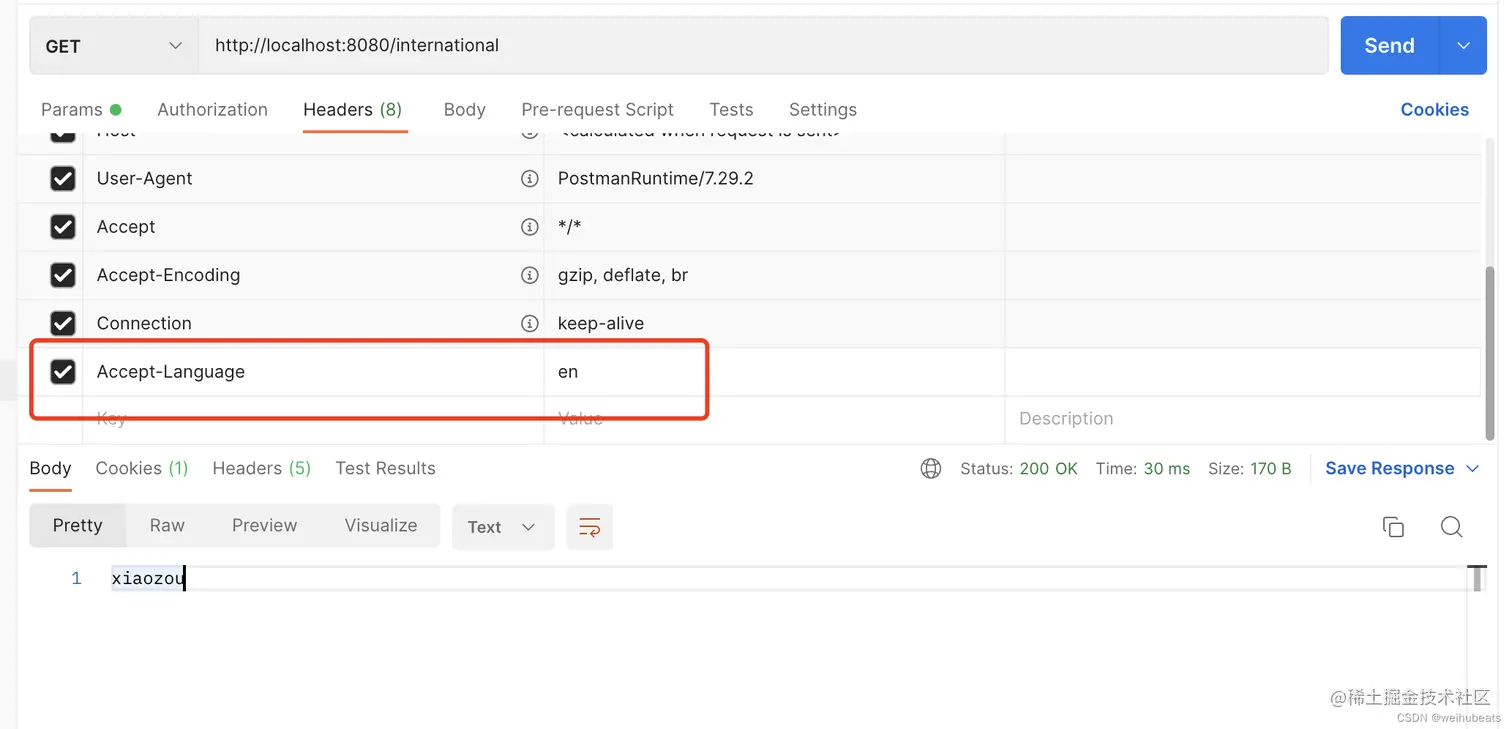
Task: Click the User-Agent key cell
Action: 313,179
